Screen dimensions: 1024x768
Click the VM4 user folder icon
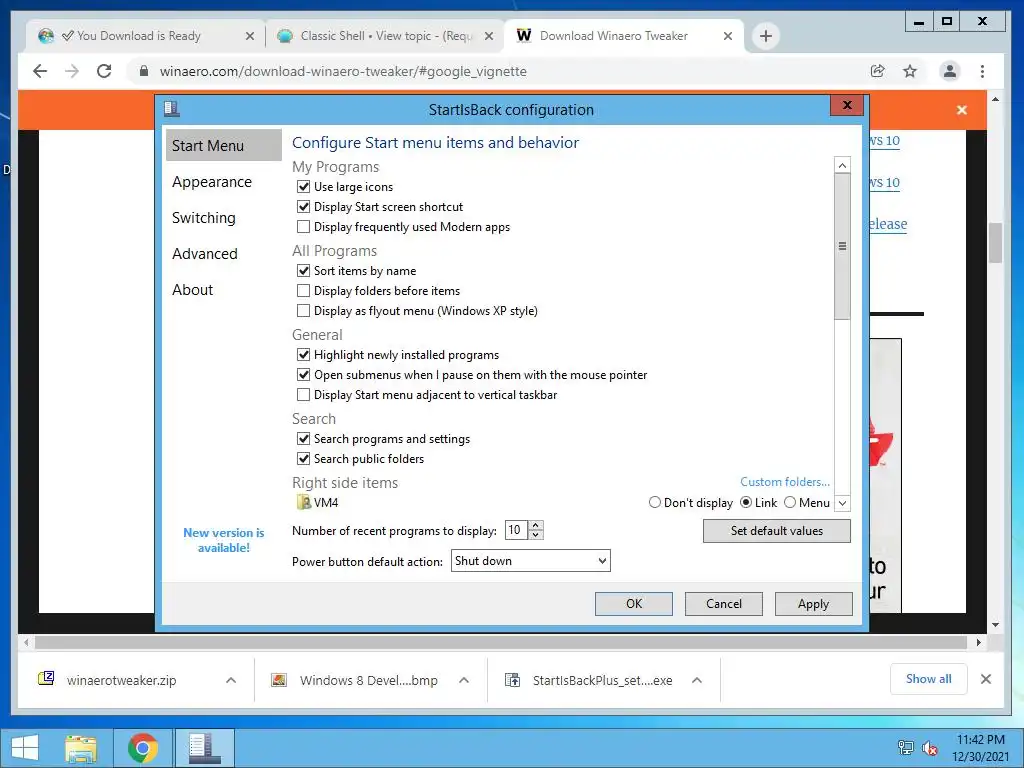click(x=304, y=502)
